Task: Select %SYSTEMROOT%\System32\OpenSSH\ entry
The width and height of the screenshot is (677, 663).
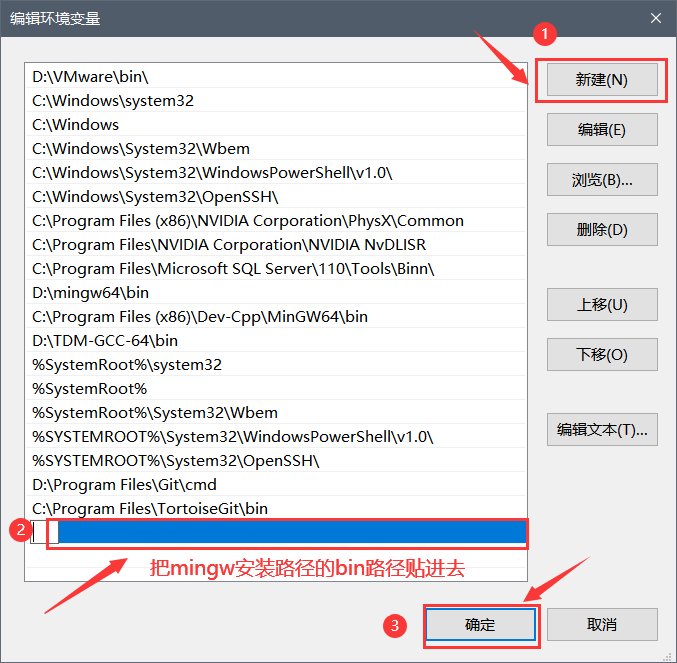Action: click(276, 461)
